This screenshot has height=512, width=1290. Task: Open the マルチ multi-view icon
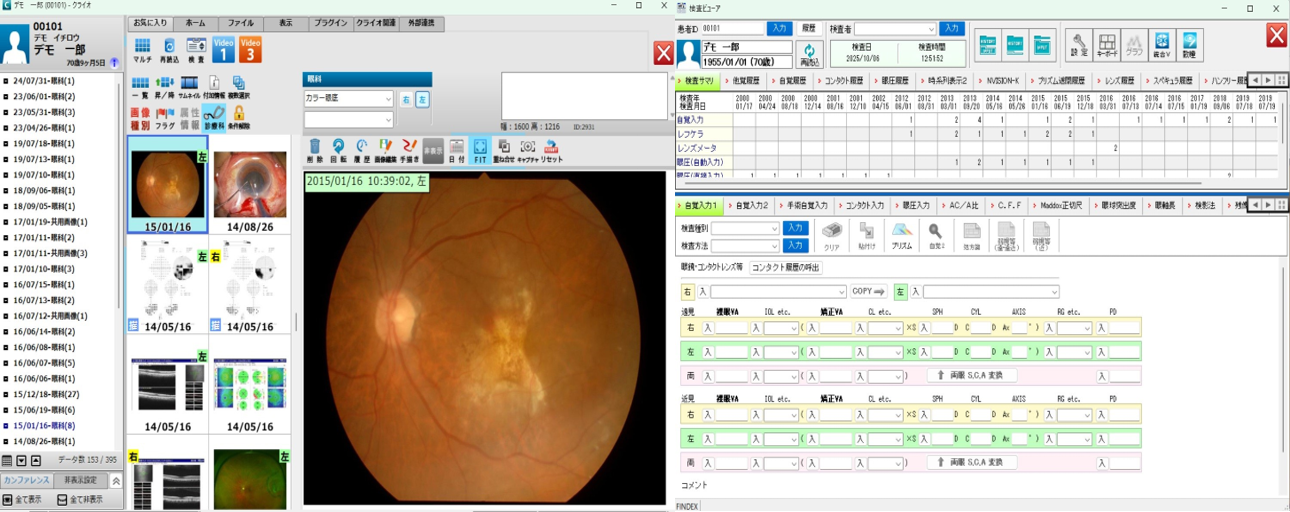click(x=142, y=50)
